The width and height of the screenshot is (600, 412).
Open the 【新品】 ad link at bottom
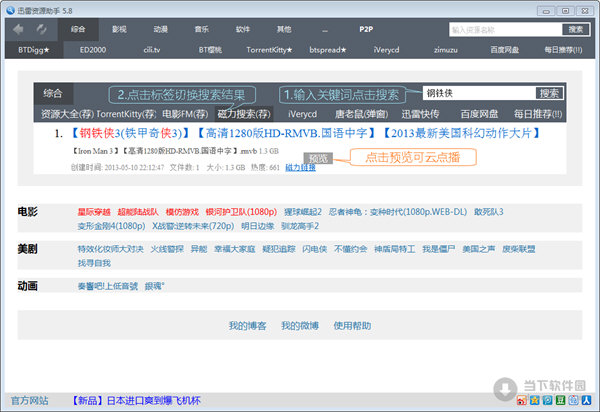pyautogui.click(x=136, y=401)
